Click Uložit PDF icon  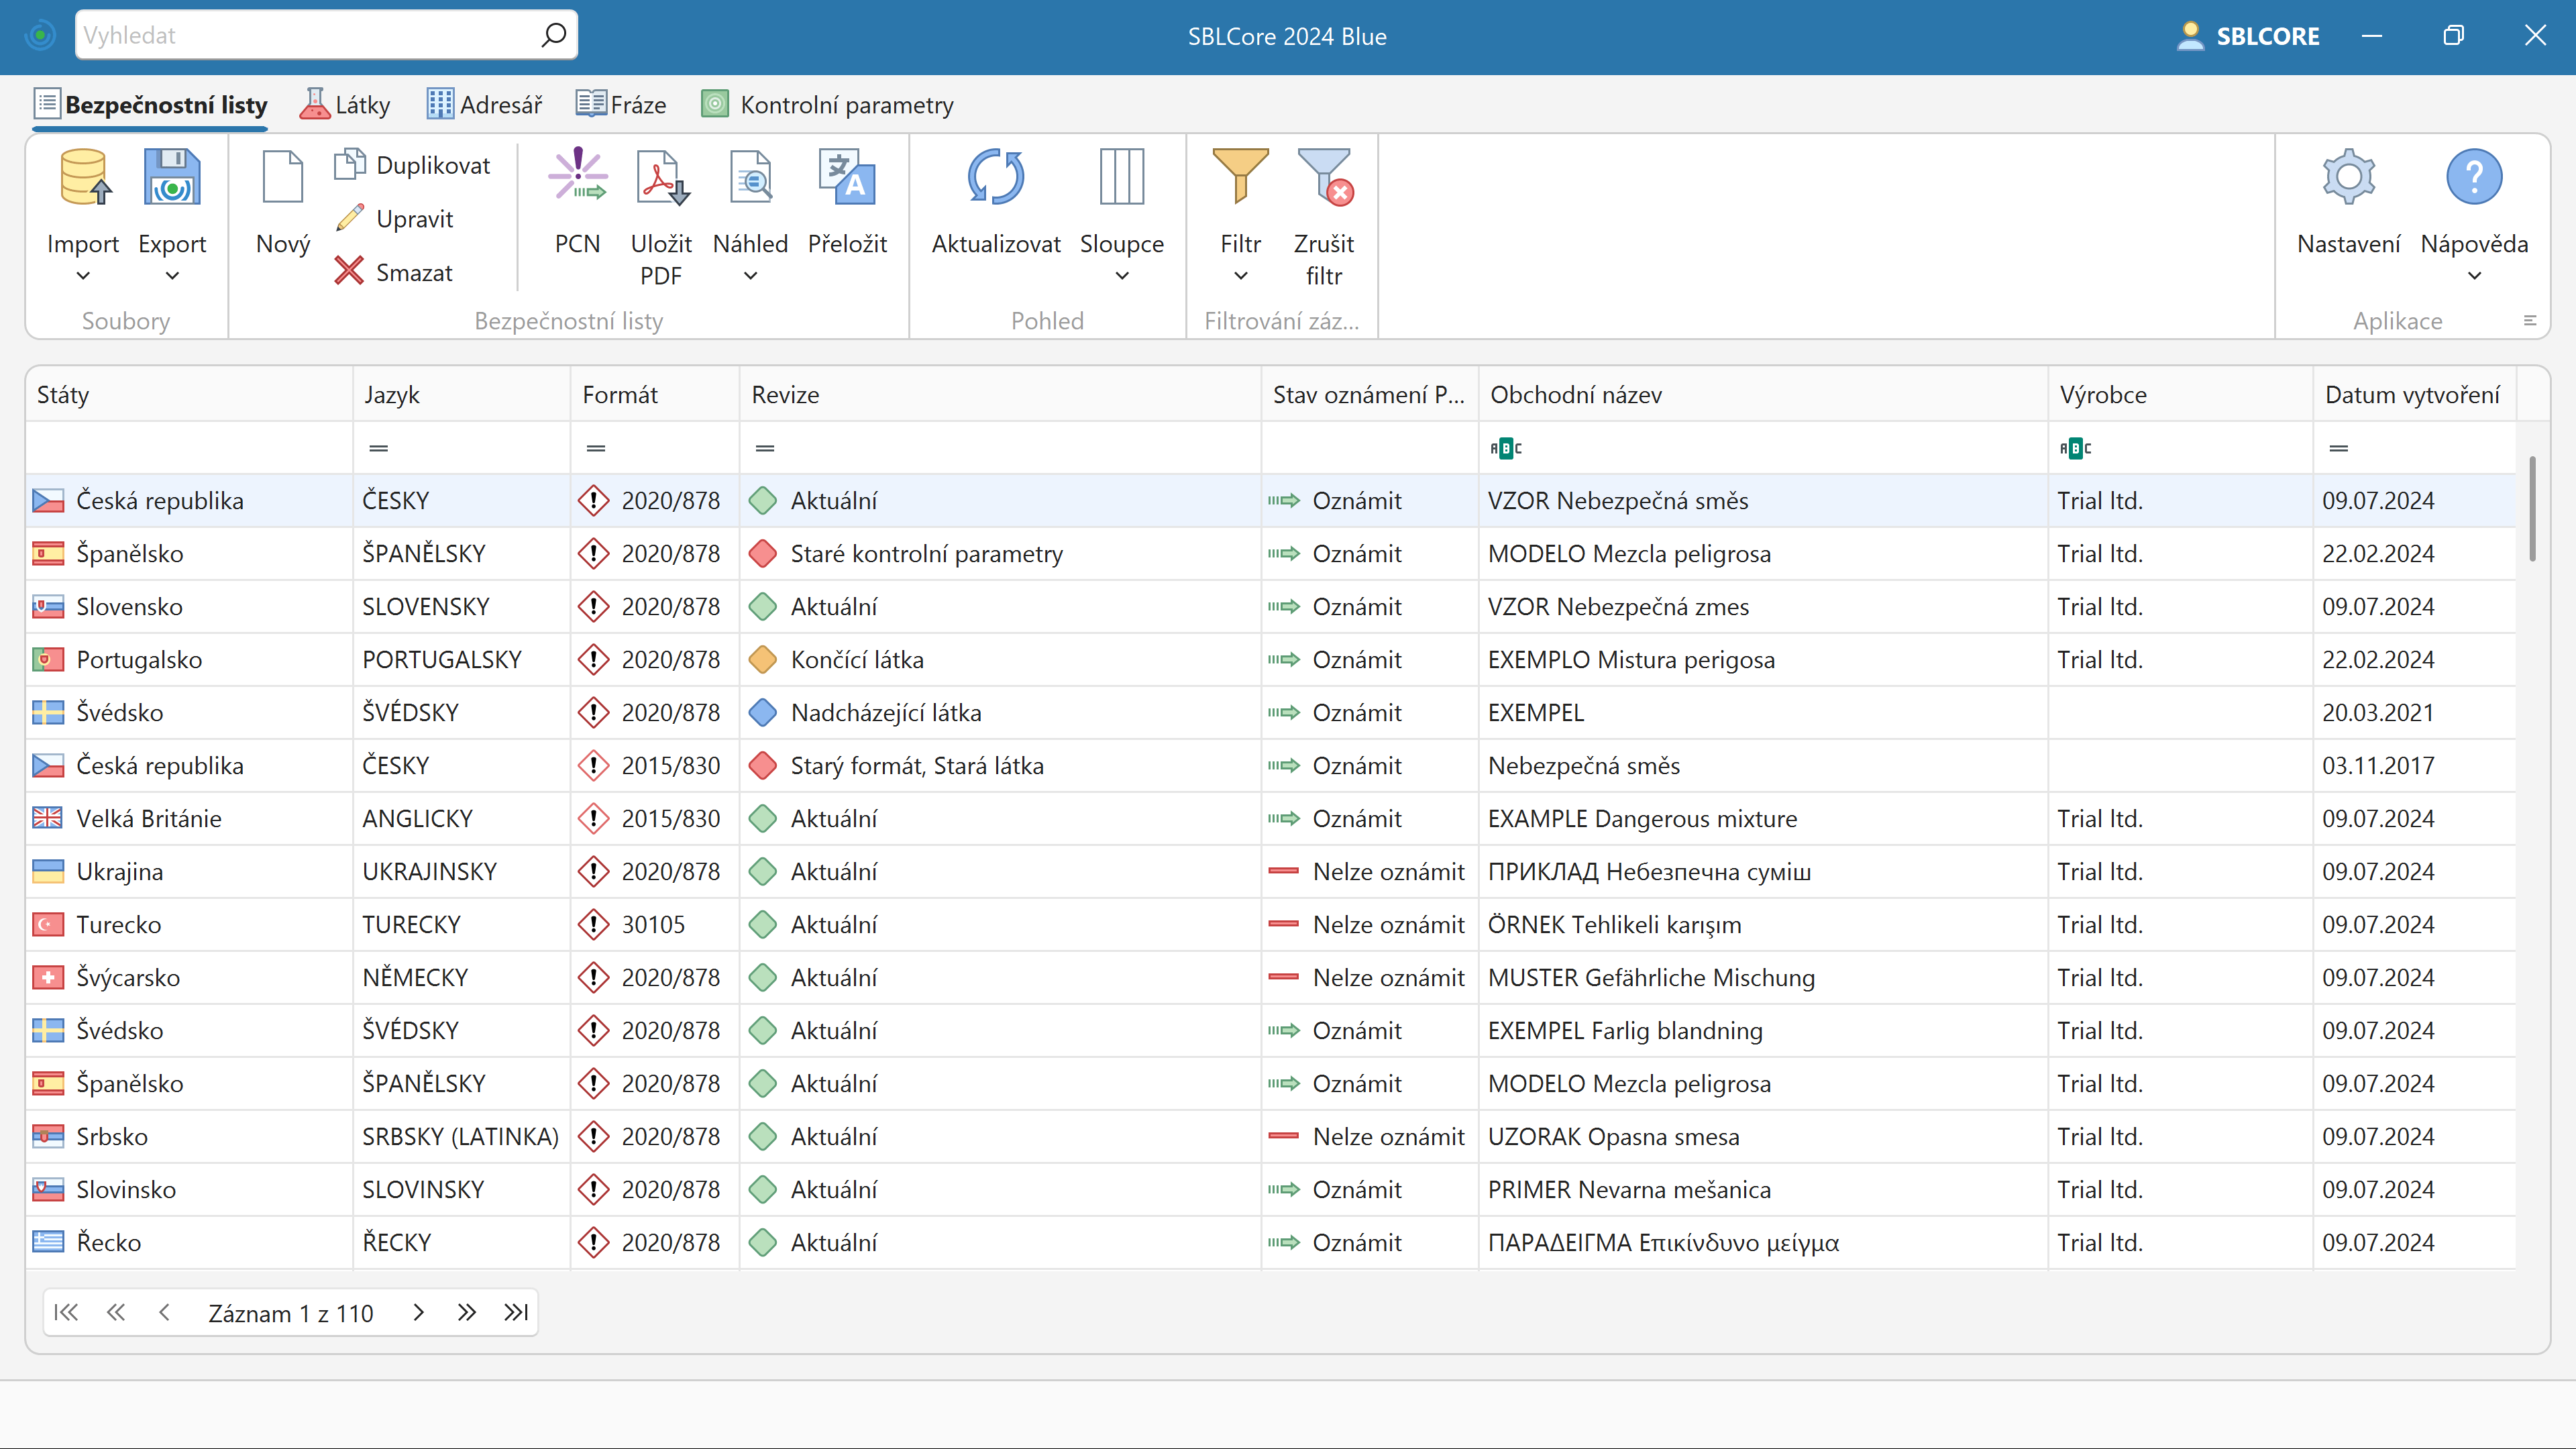coord(661,178)
